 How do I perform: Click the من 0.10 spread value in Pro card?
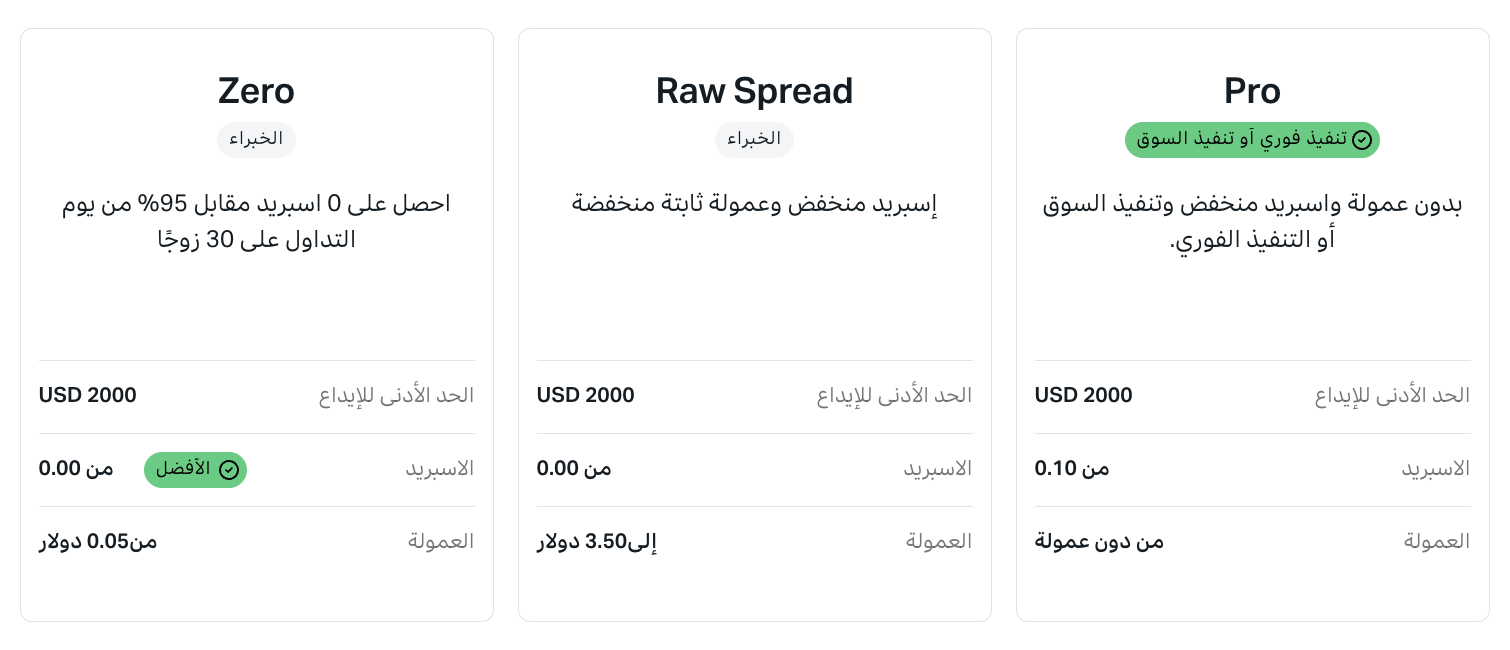pyautogui.click(x=1072, y=468)
